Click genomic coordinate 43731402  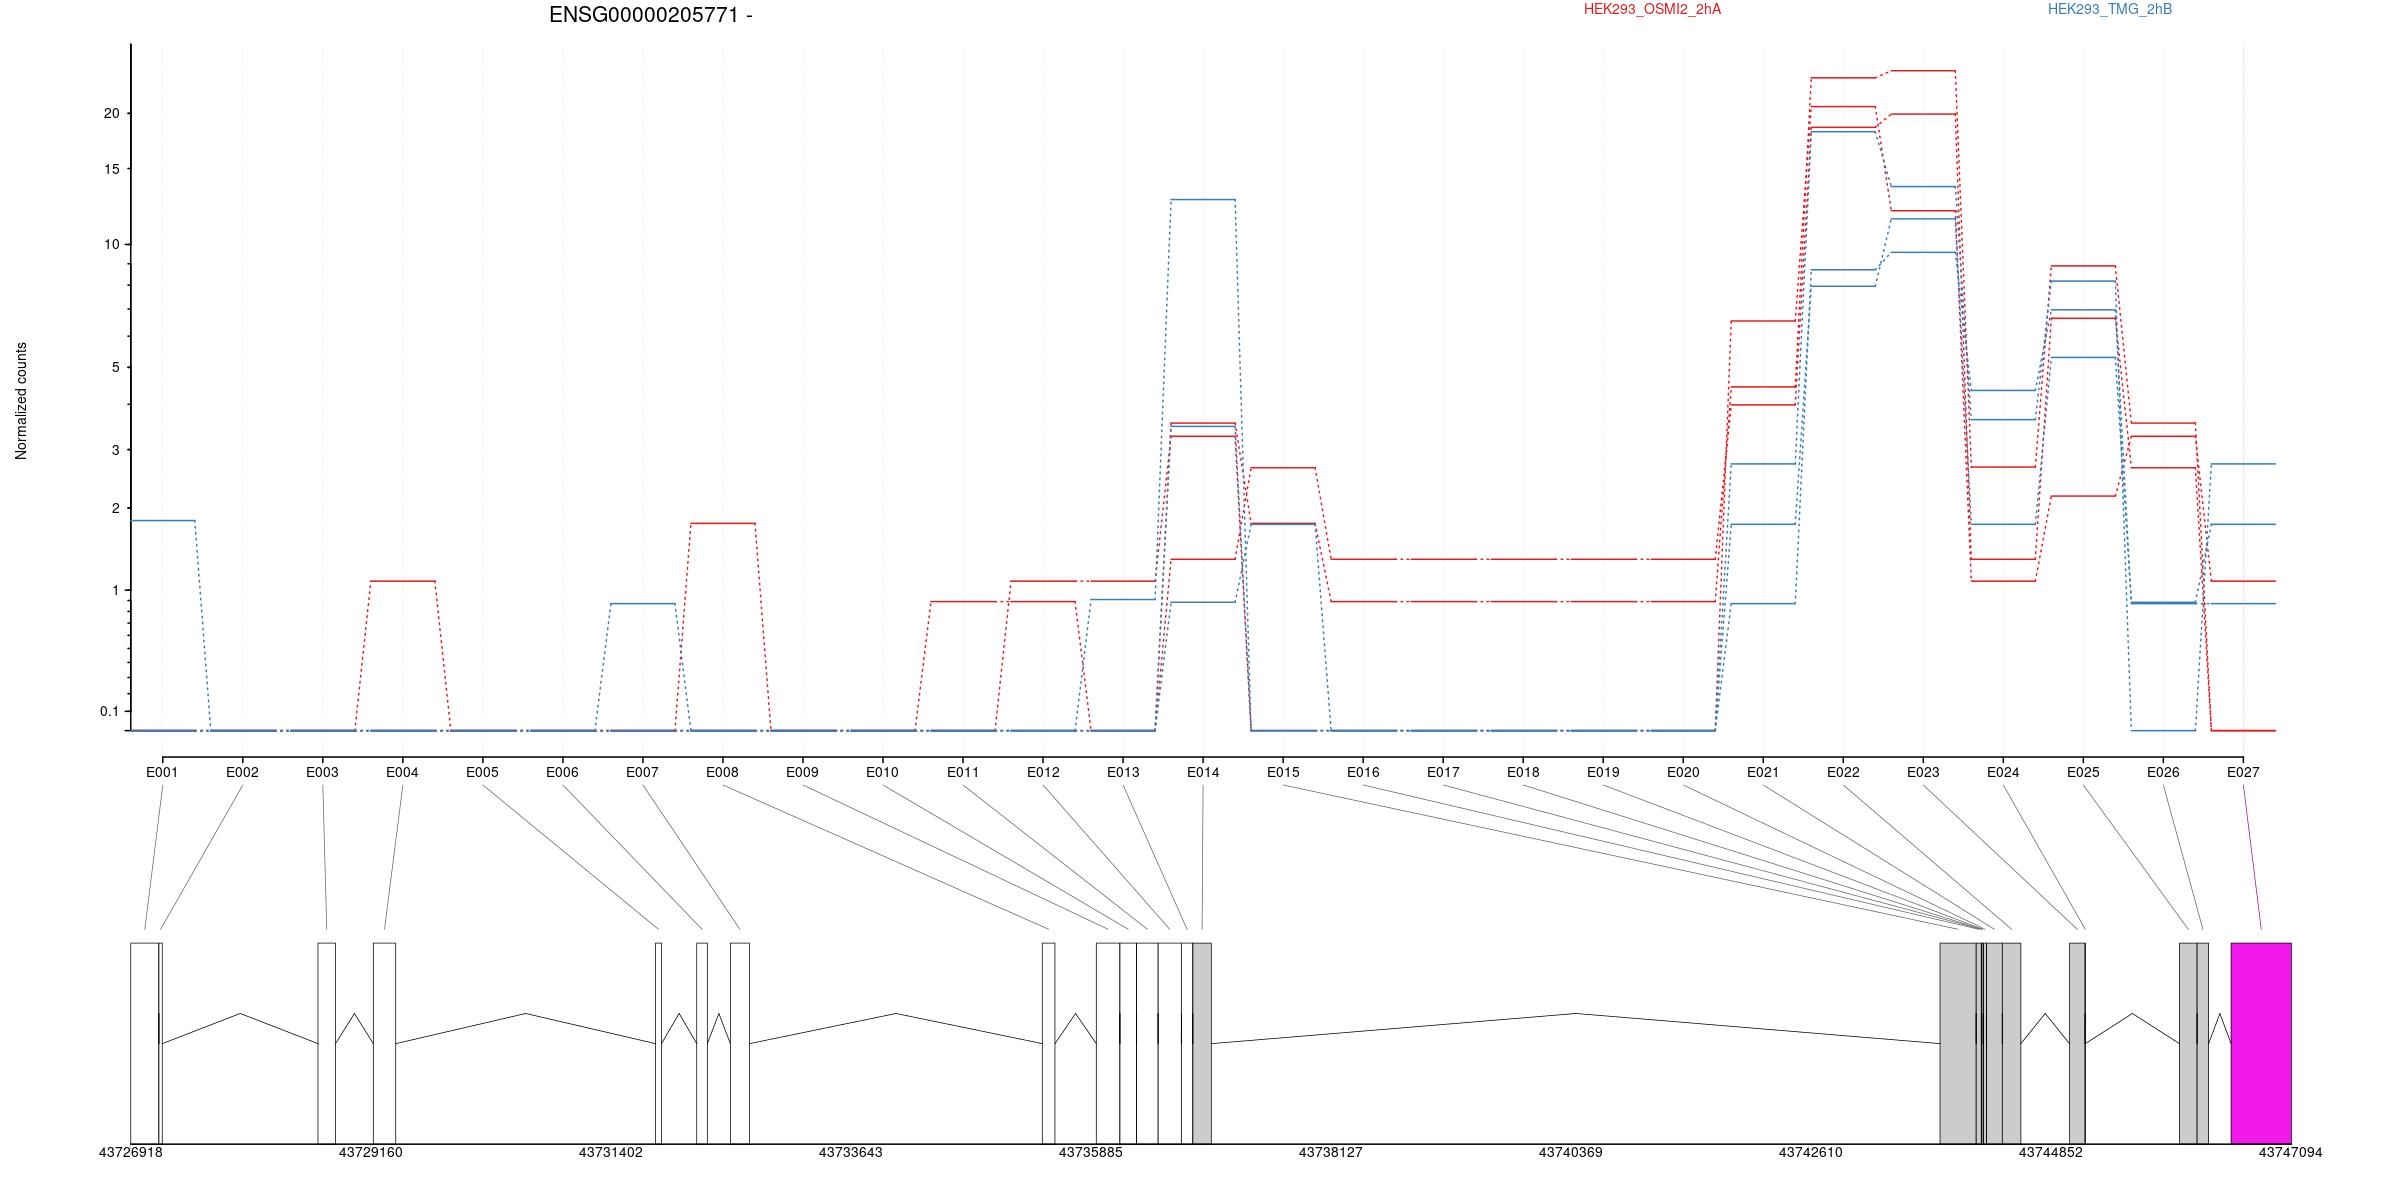tap(610, 1152)
